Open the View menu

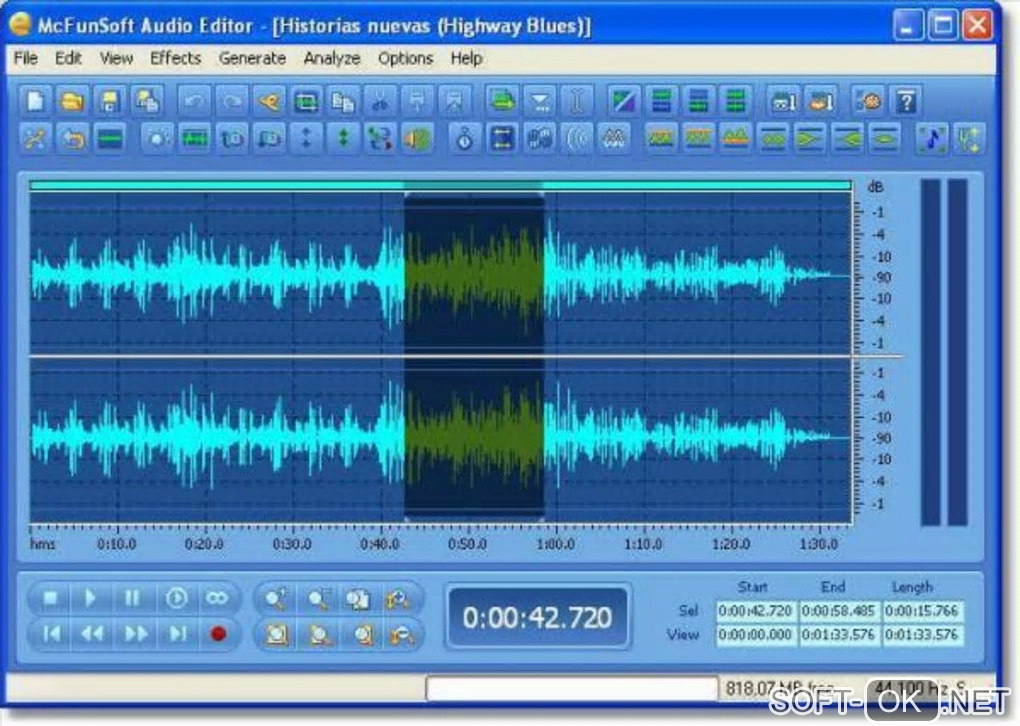[116, 58]
